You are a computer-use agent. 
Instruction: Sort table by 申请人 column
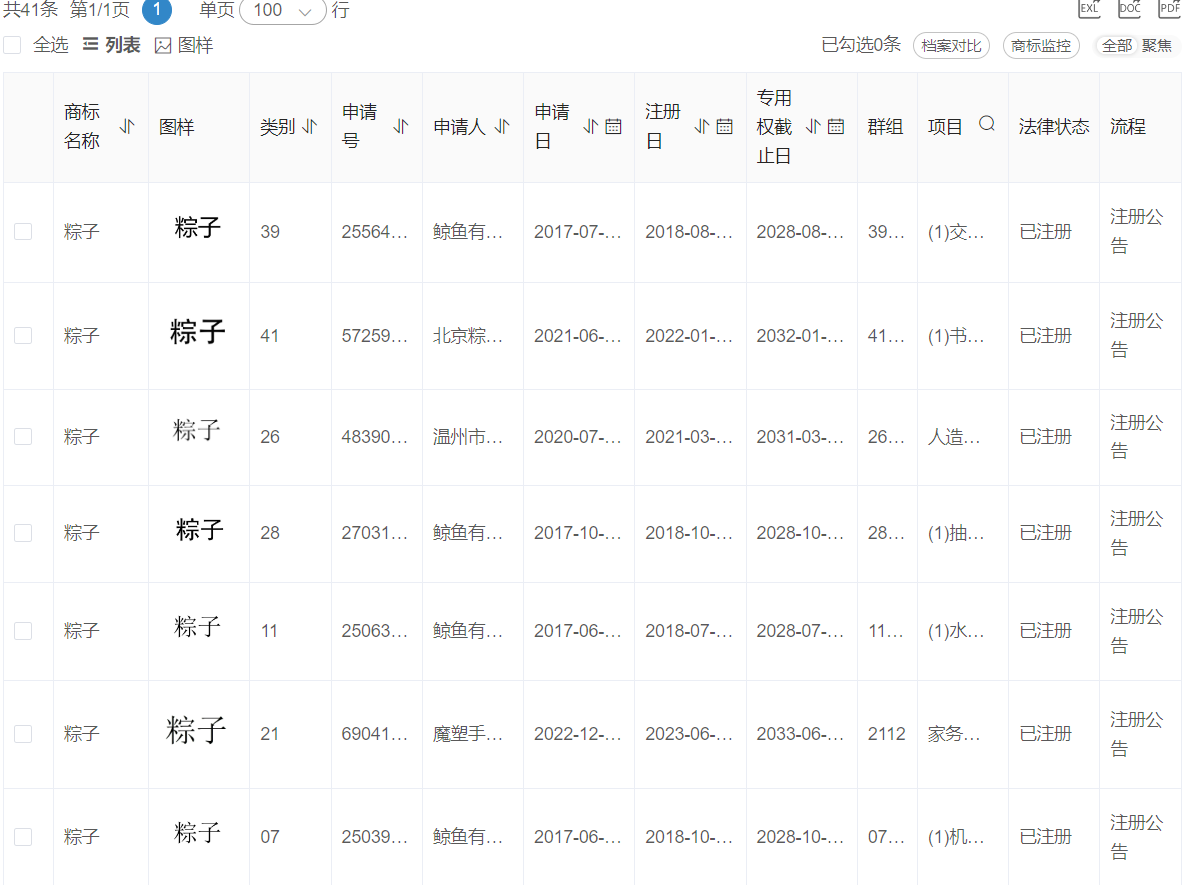click(x=502, y=126)
